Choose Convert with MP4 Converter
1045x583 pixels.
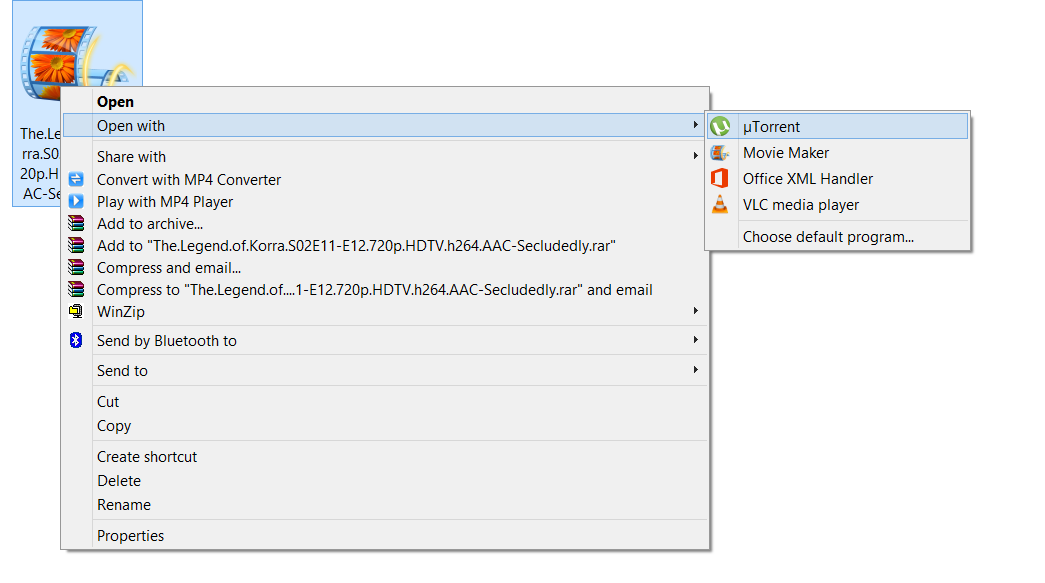[x=385, y=179]
